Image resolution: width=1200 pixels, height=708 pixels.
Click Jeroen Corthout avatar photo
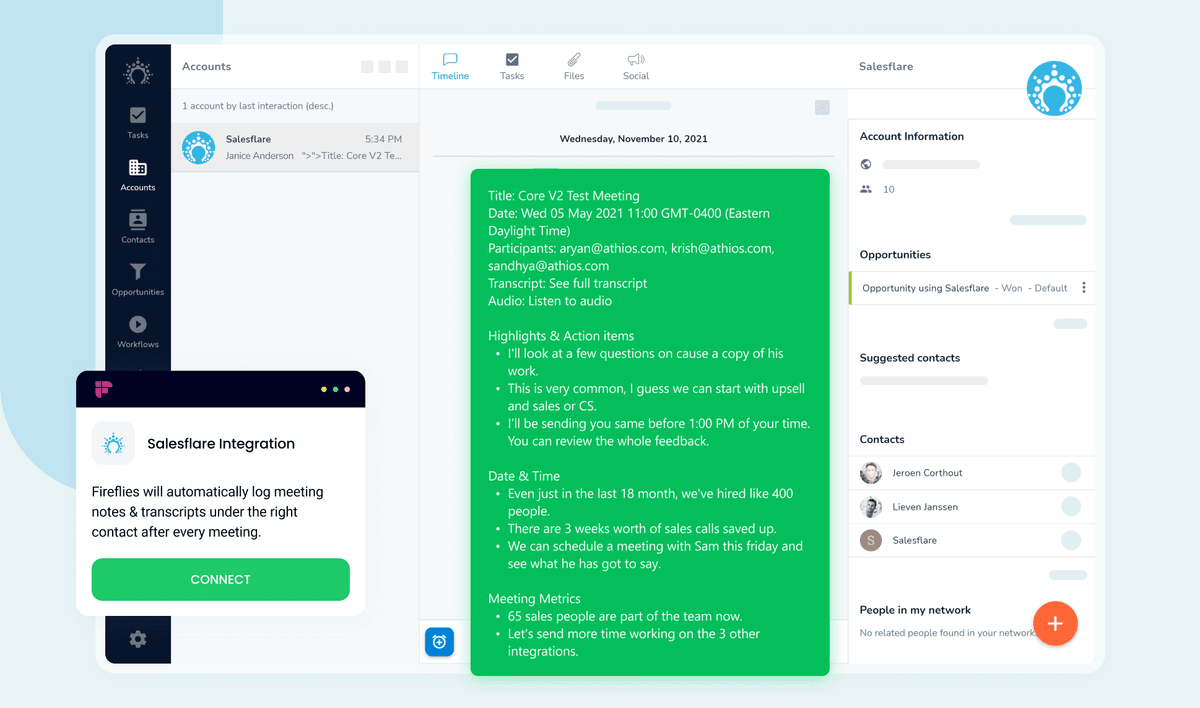point(871,473)
